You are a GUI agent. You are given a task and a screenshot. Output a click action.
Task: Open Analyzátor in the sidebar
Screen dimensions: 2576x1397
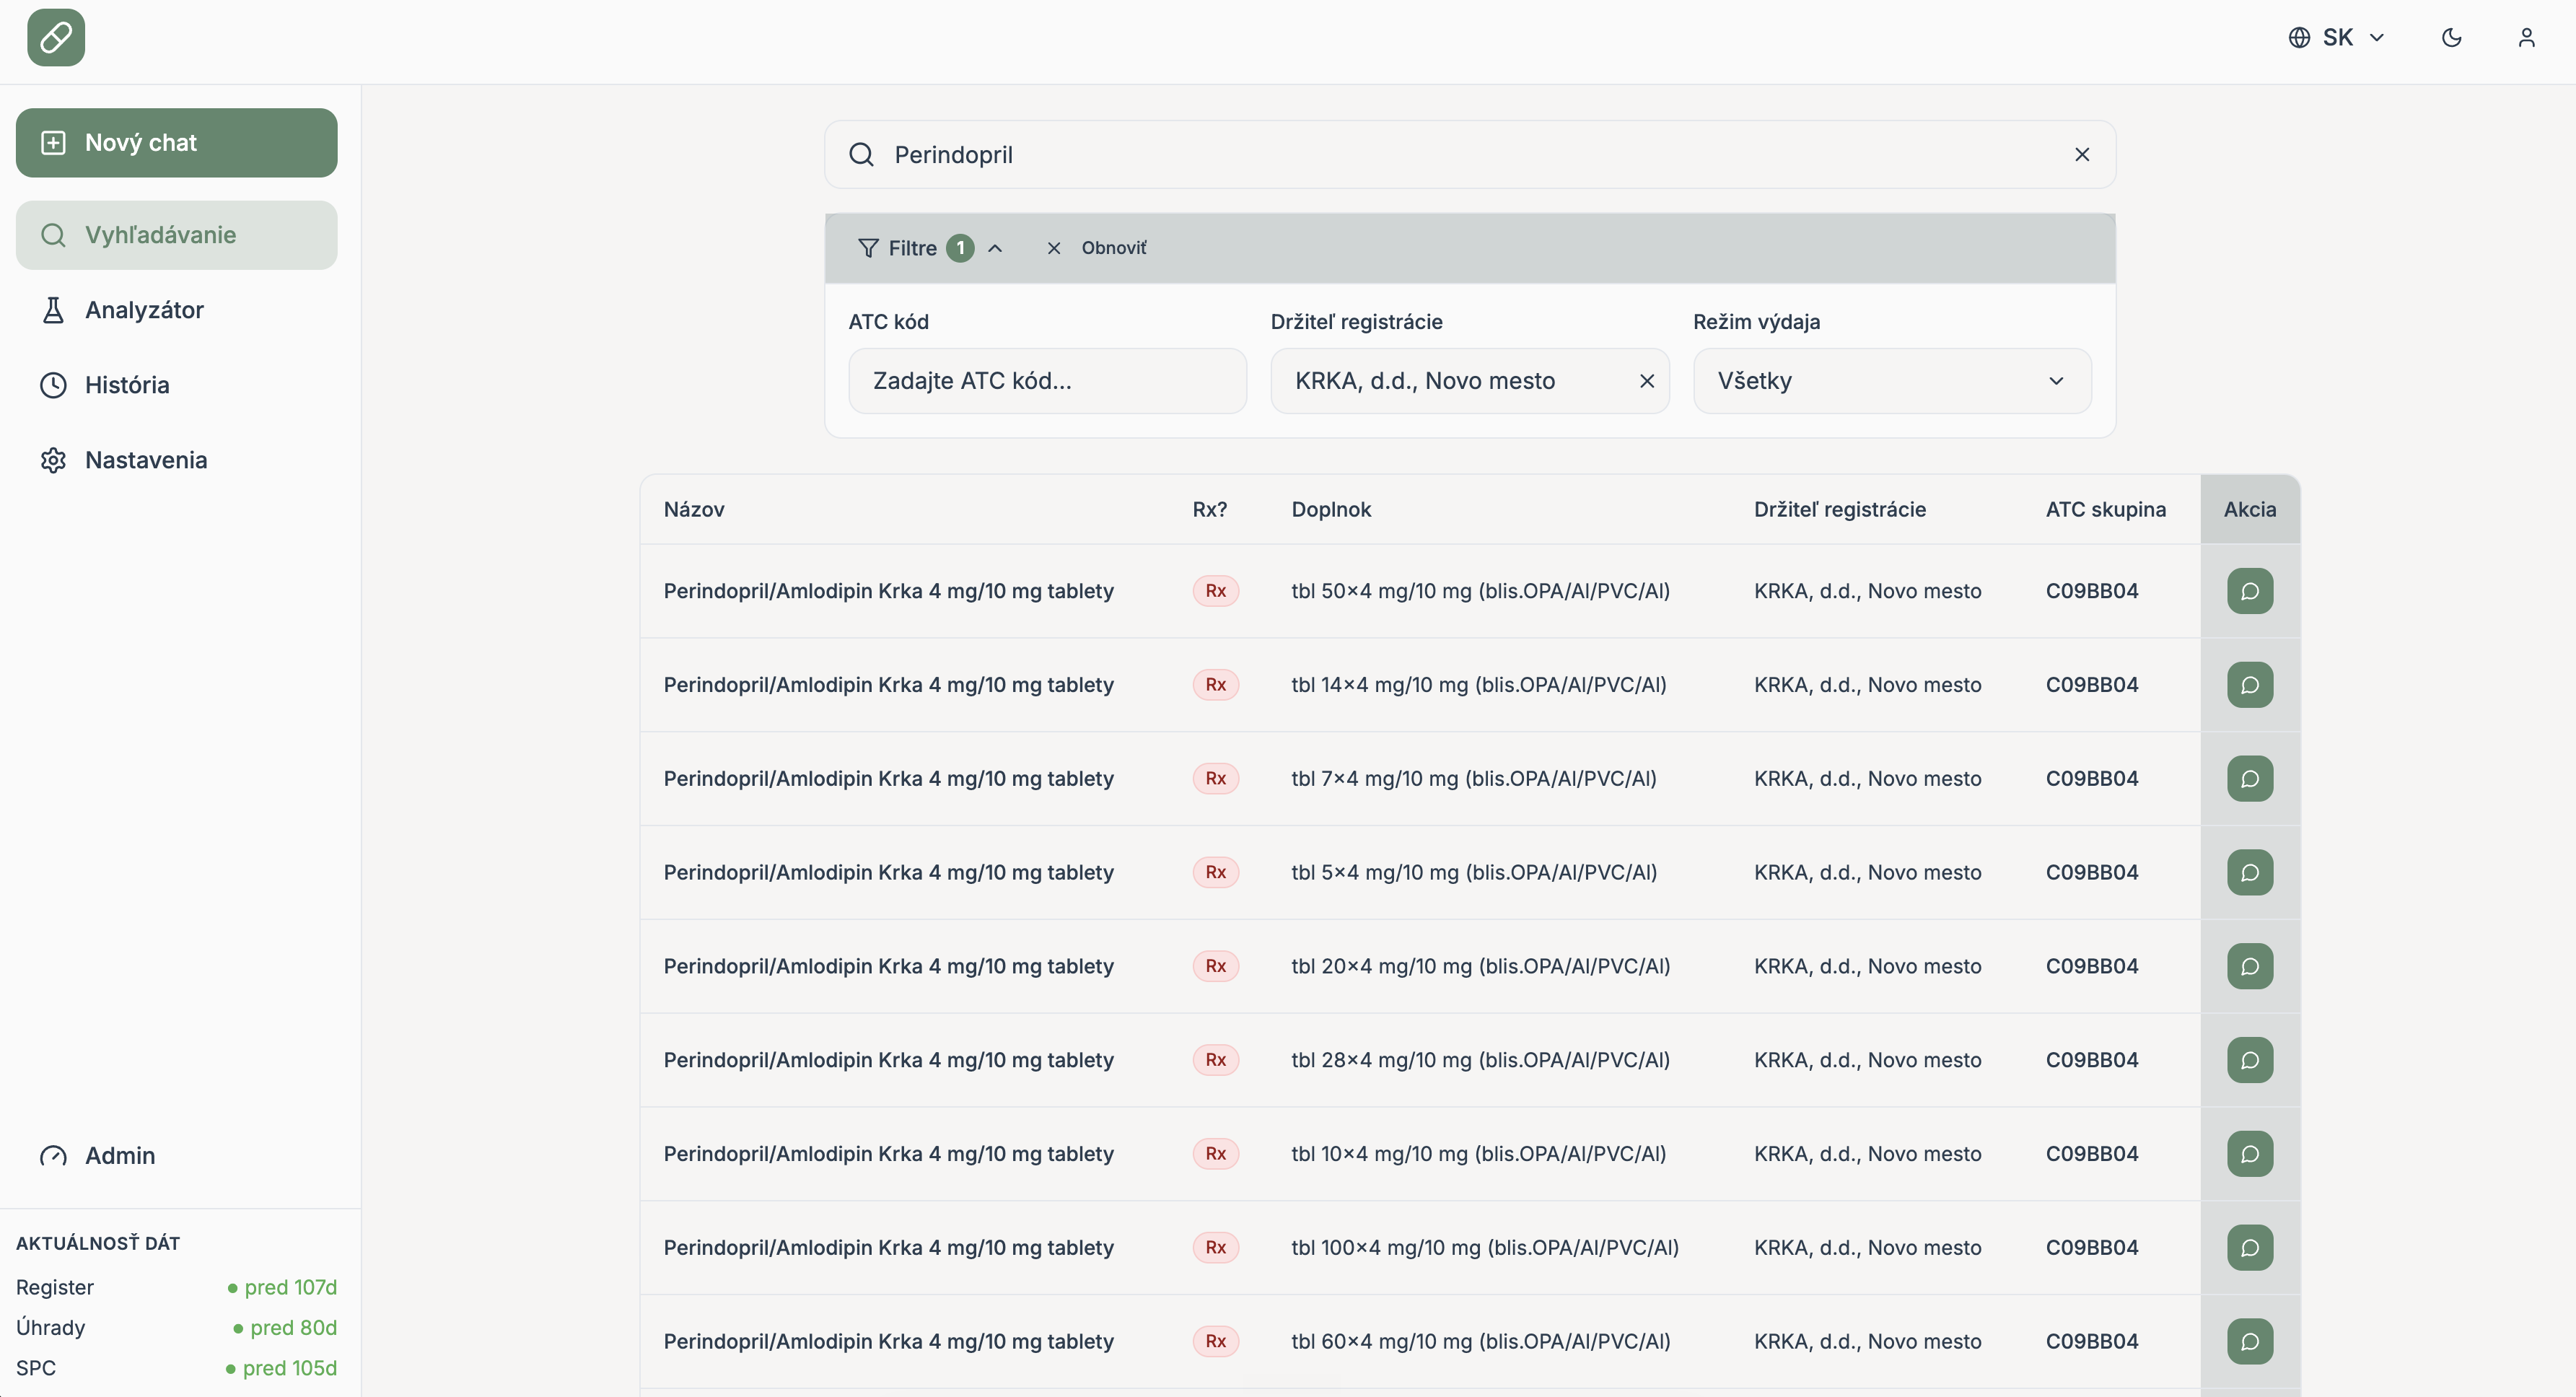point(177,310)
